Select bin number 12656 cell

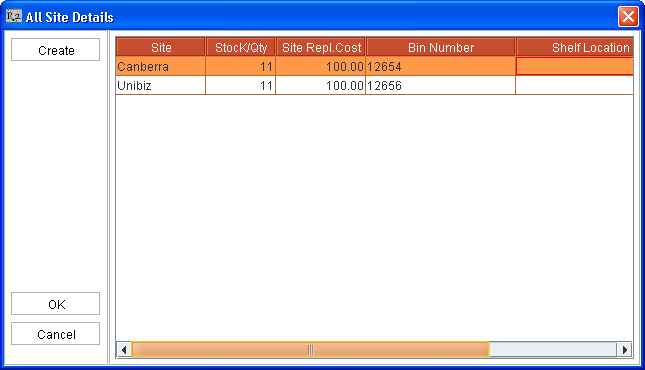point(441,85)
